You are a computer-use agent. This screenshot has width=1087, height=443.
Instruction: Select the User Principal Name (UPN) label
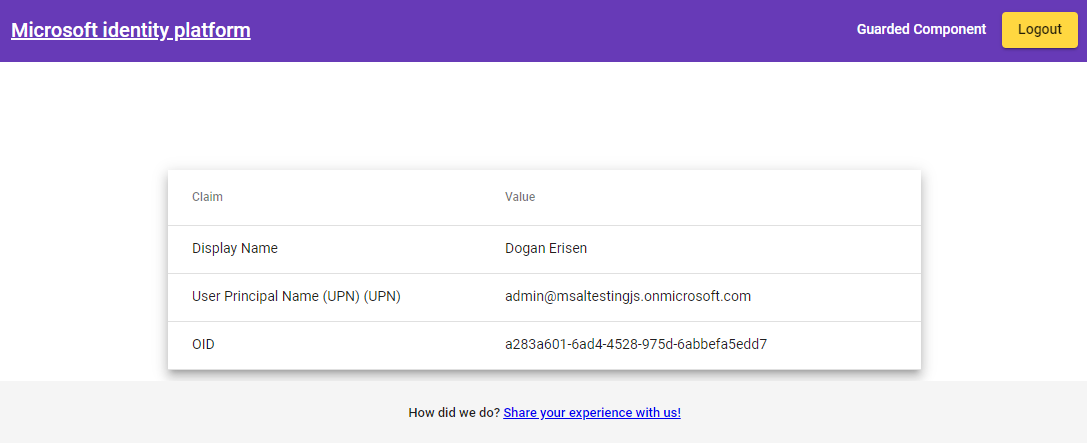297,297
